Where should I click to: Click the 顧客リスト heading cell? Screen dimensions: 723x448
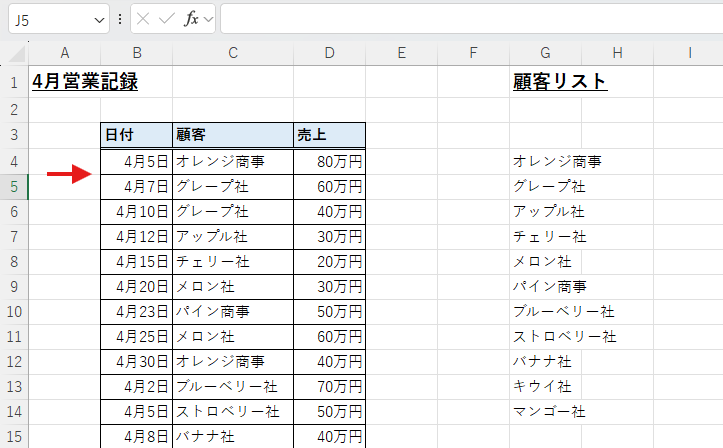click(x=558, y=82)
